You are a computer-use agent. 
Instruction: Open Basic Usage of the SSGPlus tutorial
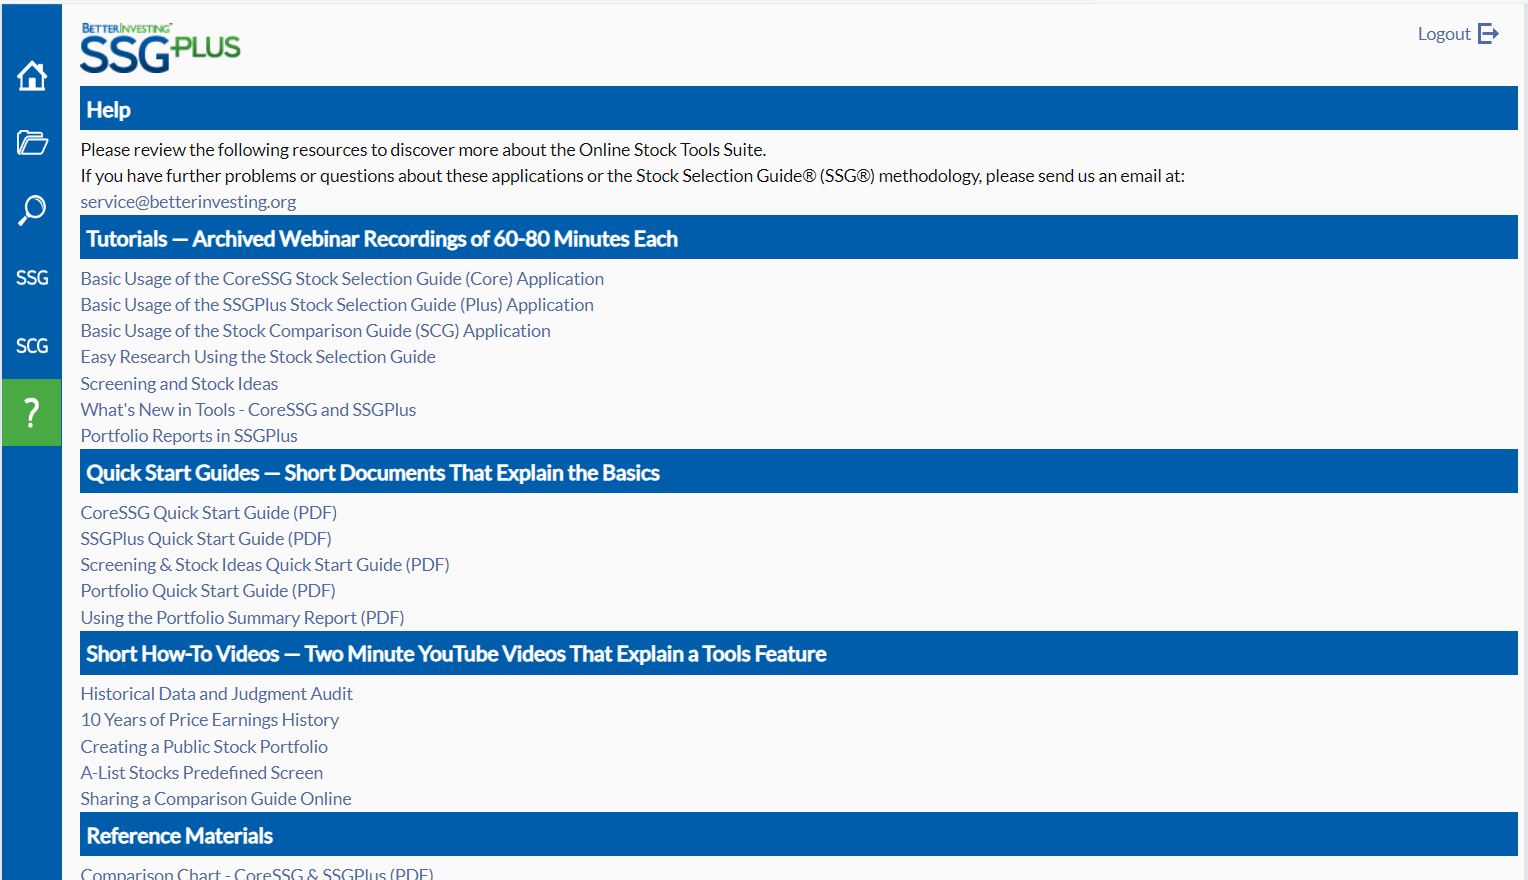pyautogui.click(x=337, y=305)
